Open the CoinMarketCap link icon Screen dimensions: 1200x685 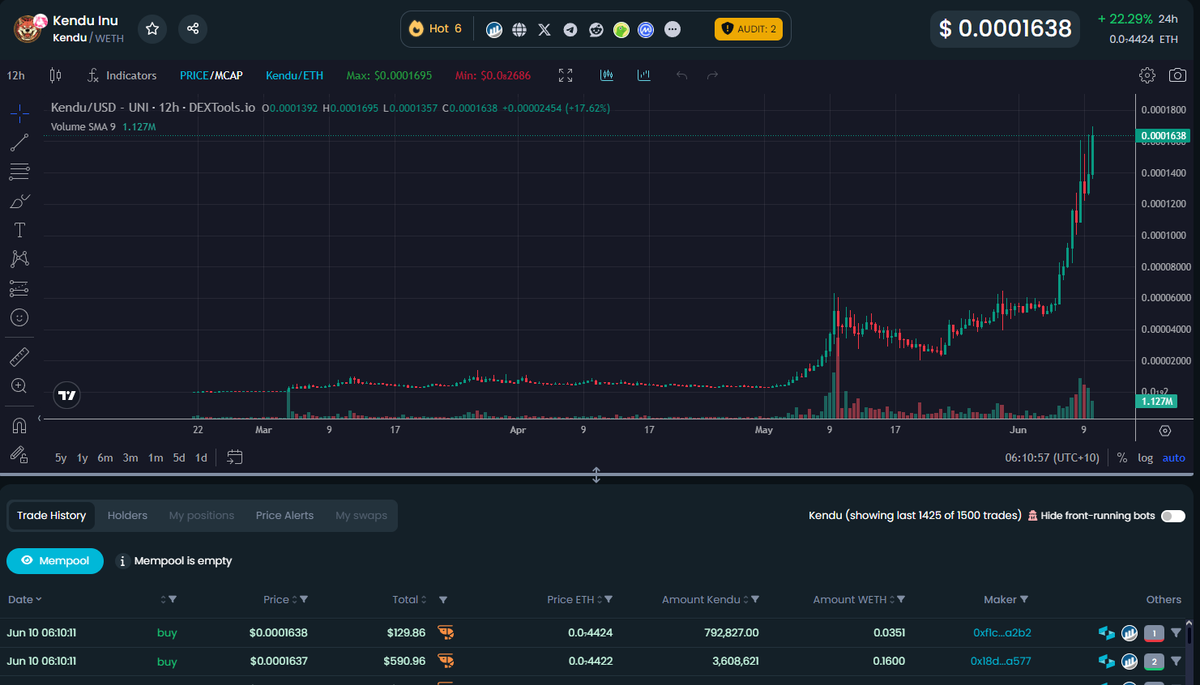click(647, 30)
